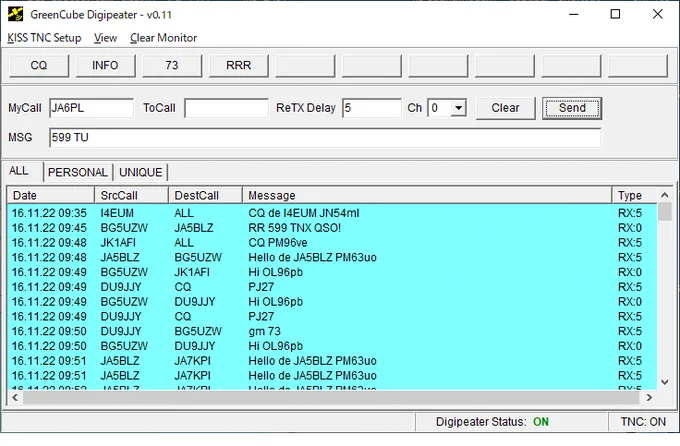Screen dimensions: 680x446
Task: Click the vertical scrollbar up arrow
Action: click(x=664, y=195)
